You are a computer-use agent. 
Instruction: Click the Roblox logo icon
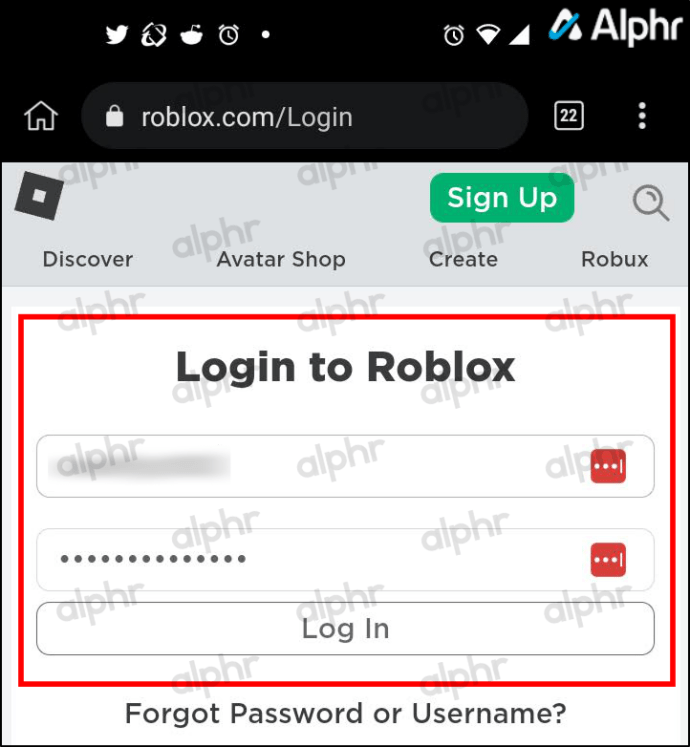[39, 195]
